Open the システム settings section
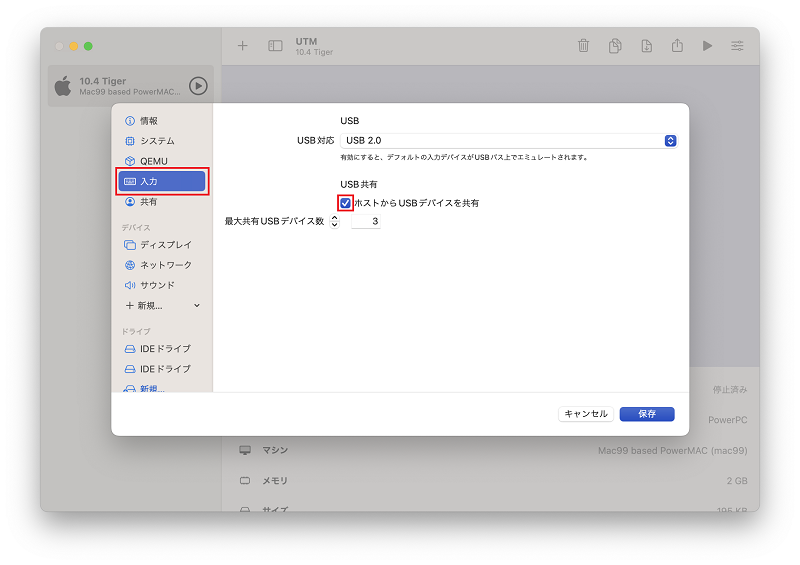This screenshot has height=565, width=800. 161,141
